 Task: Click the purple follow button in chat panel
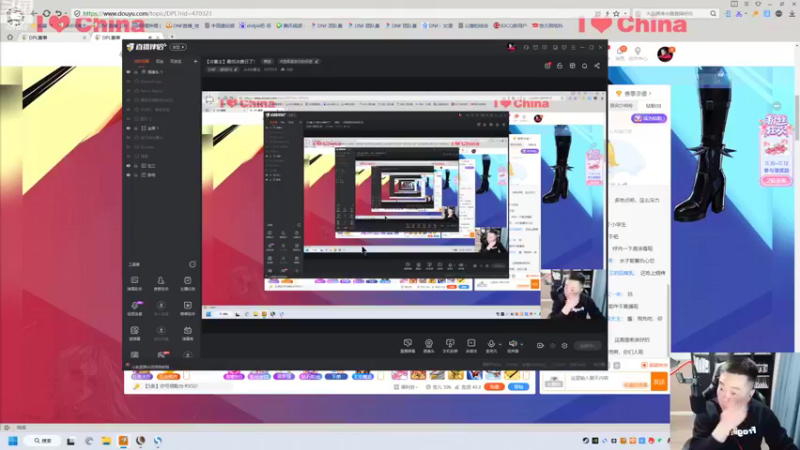(x=649, y=118)
